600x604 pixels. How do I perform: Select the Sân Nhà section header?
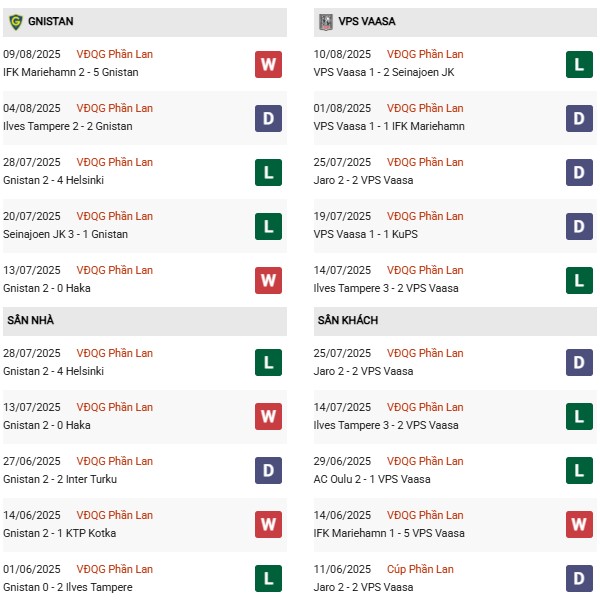tap(31, 320)
